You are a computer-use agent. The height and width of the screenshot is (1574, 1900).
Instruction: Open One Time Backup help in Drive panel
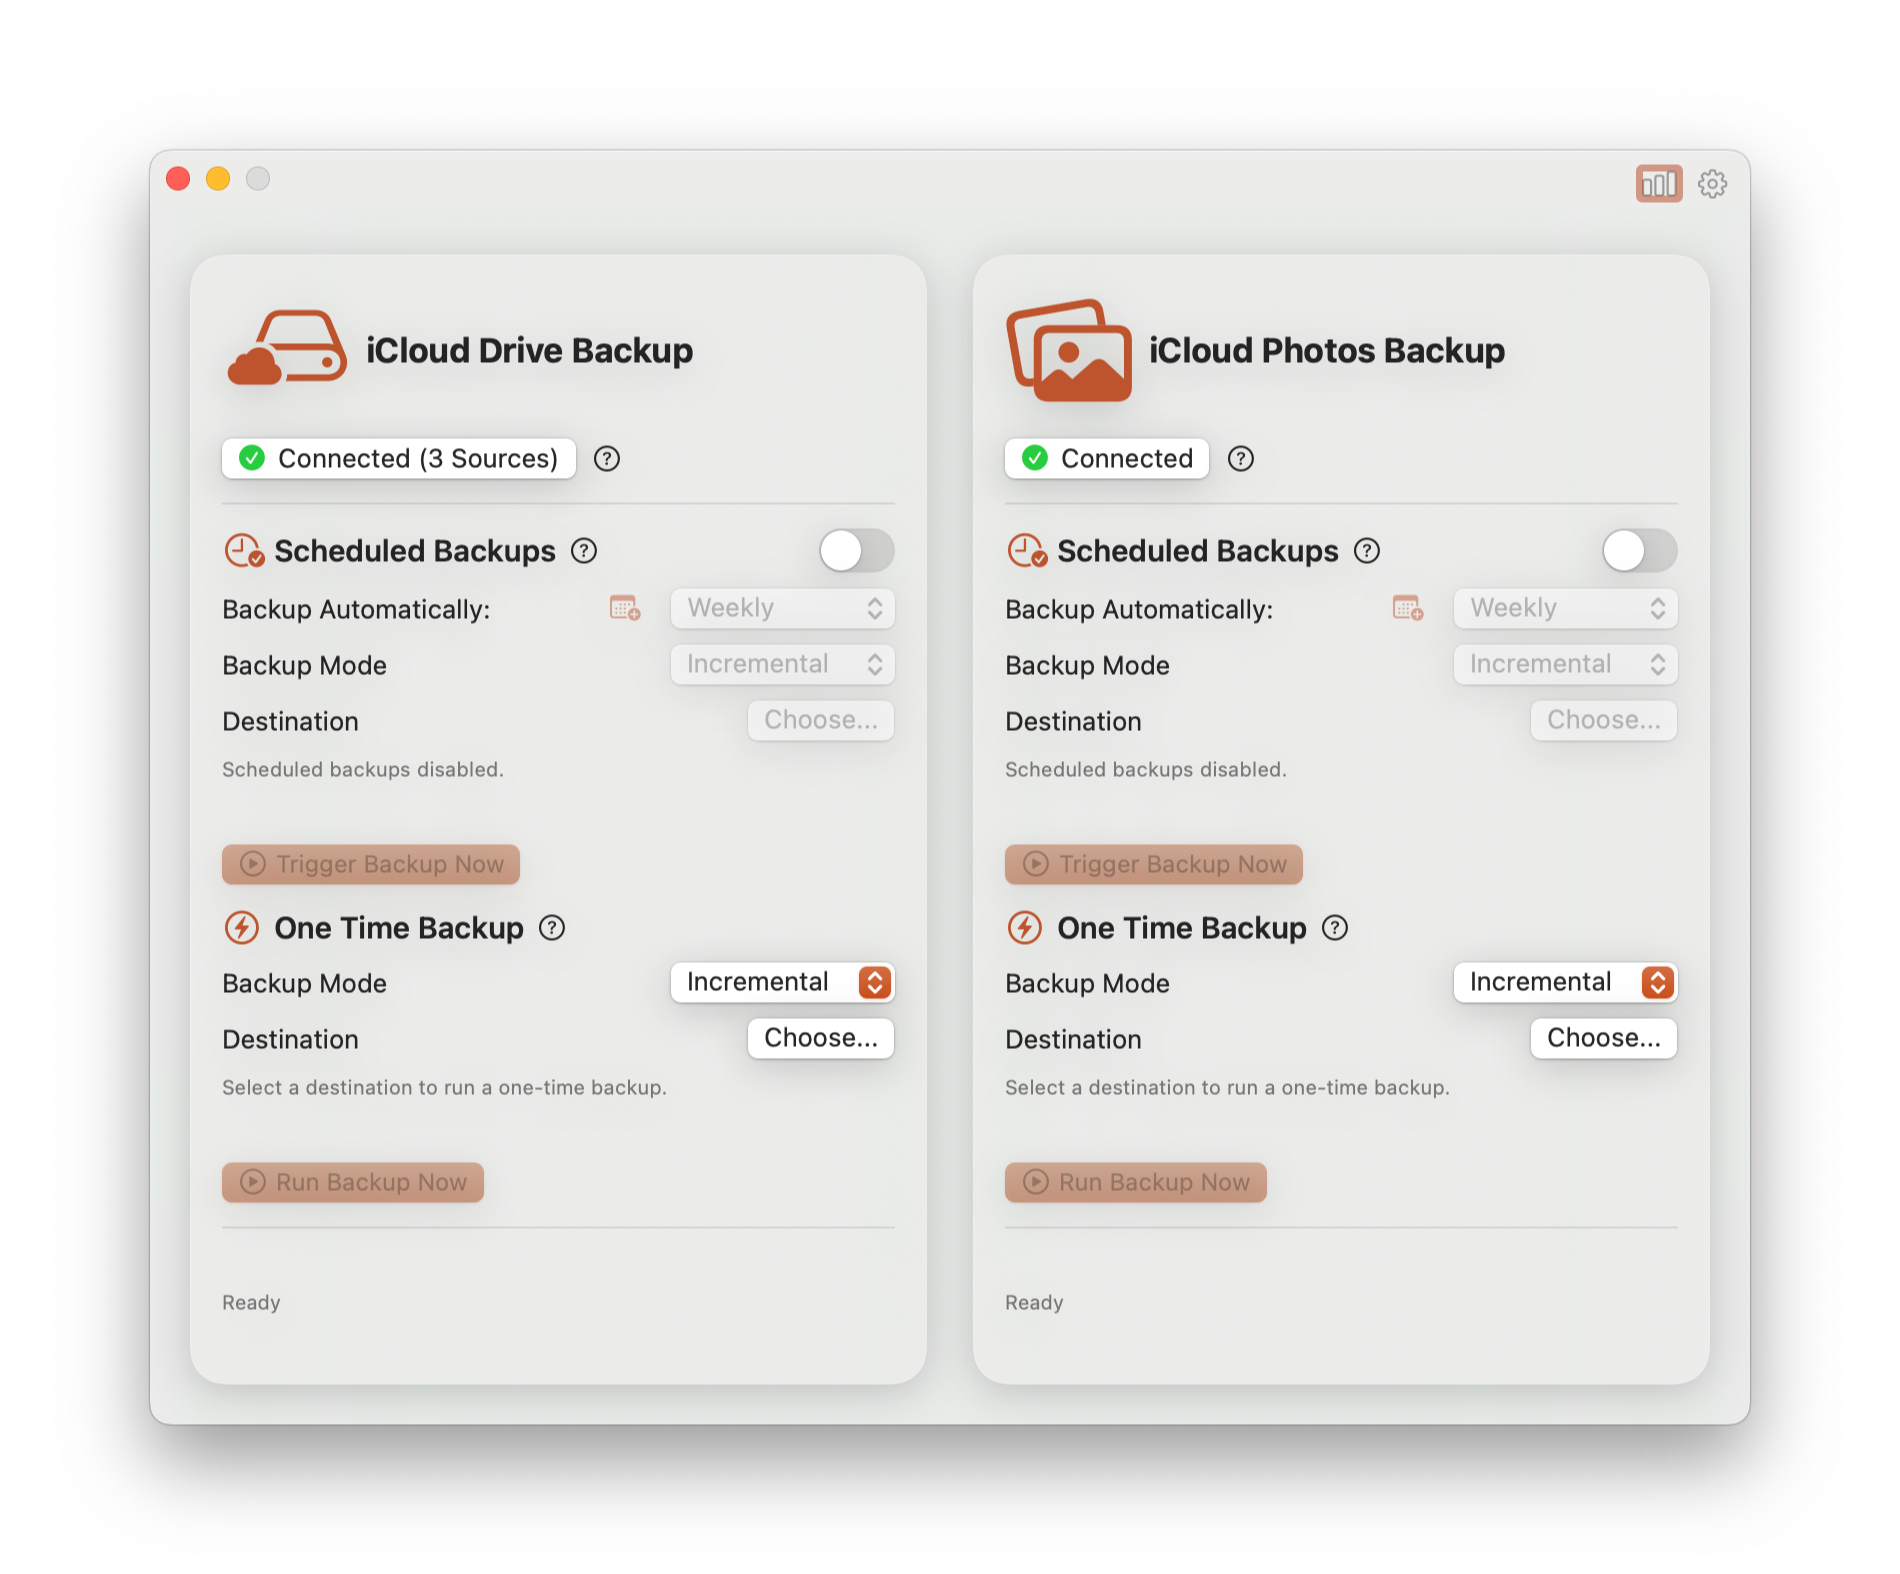[x=552, y=928]
